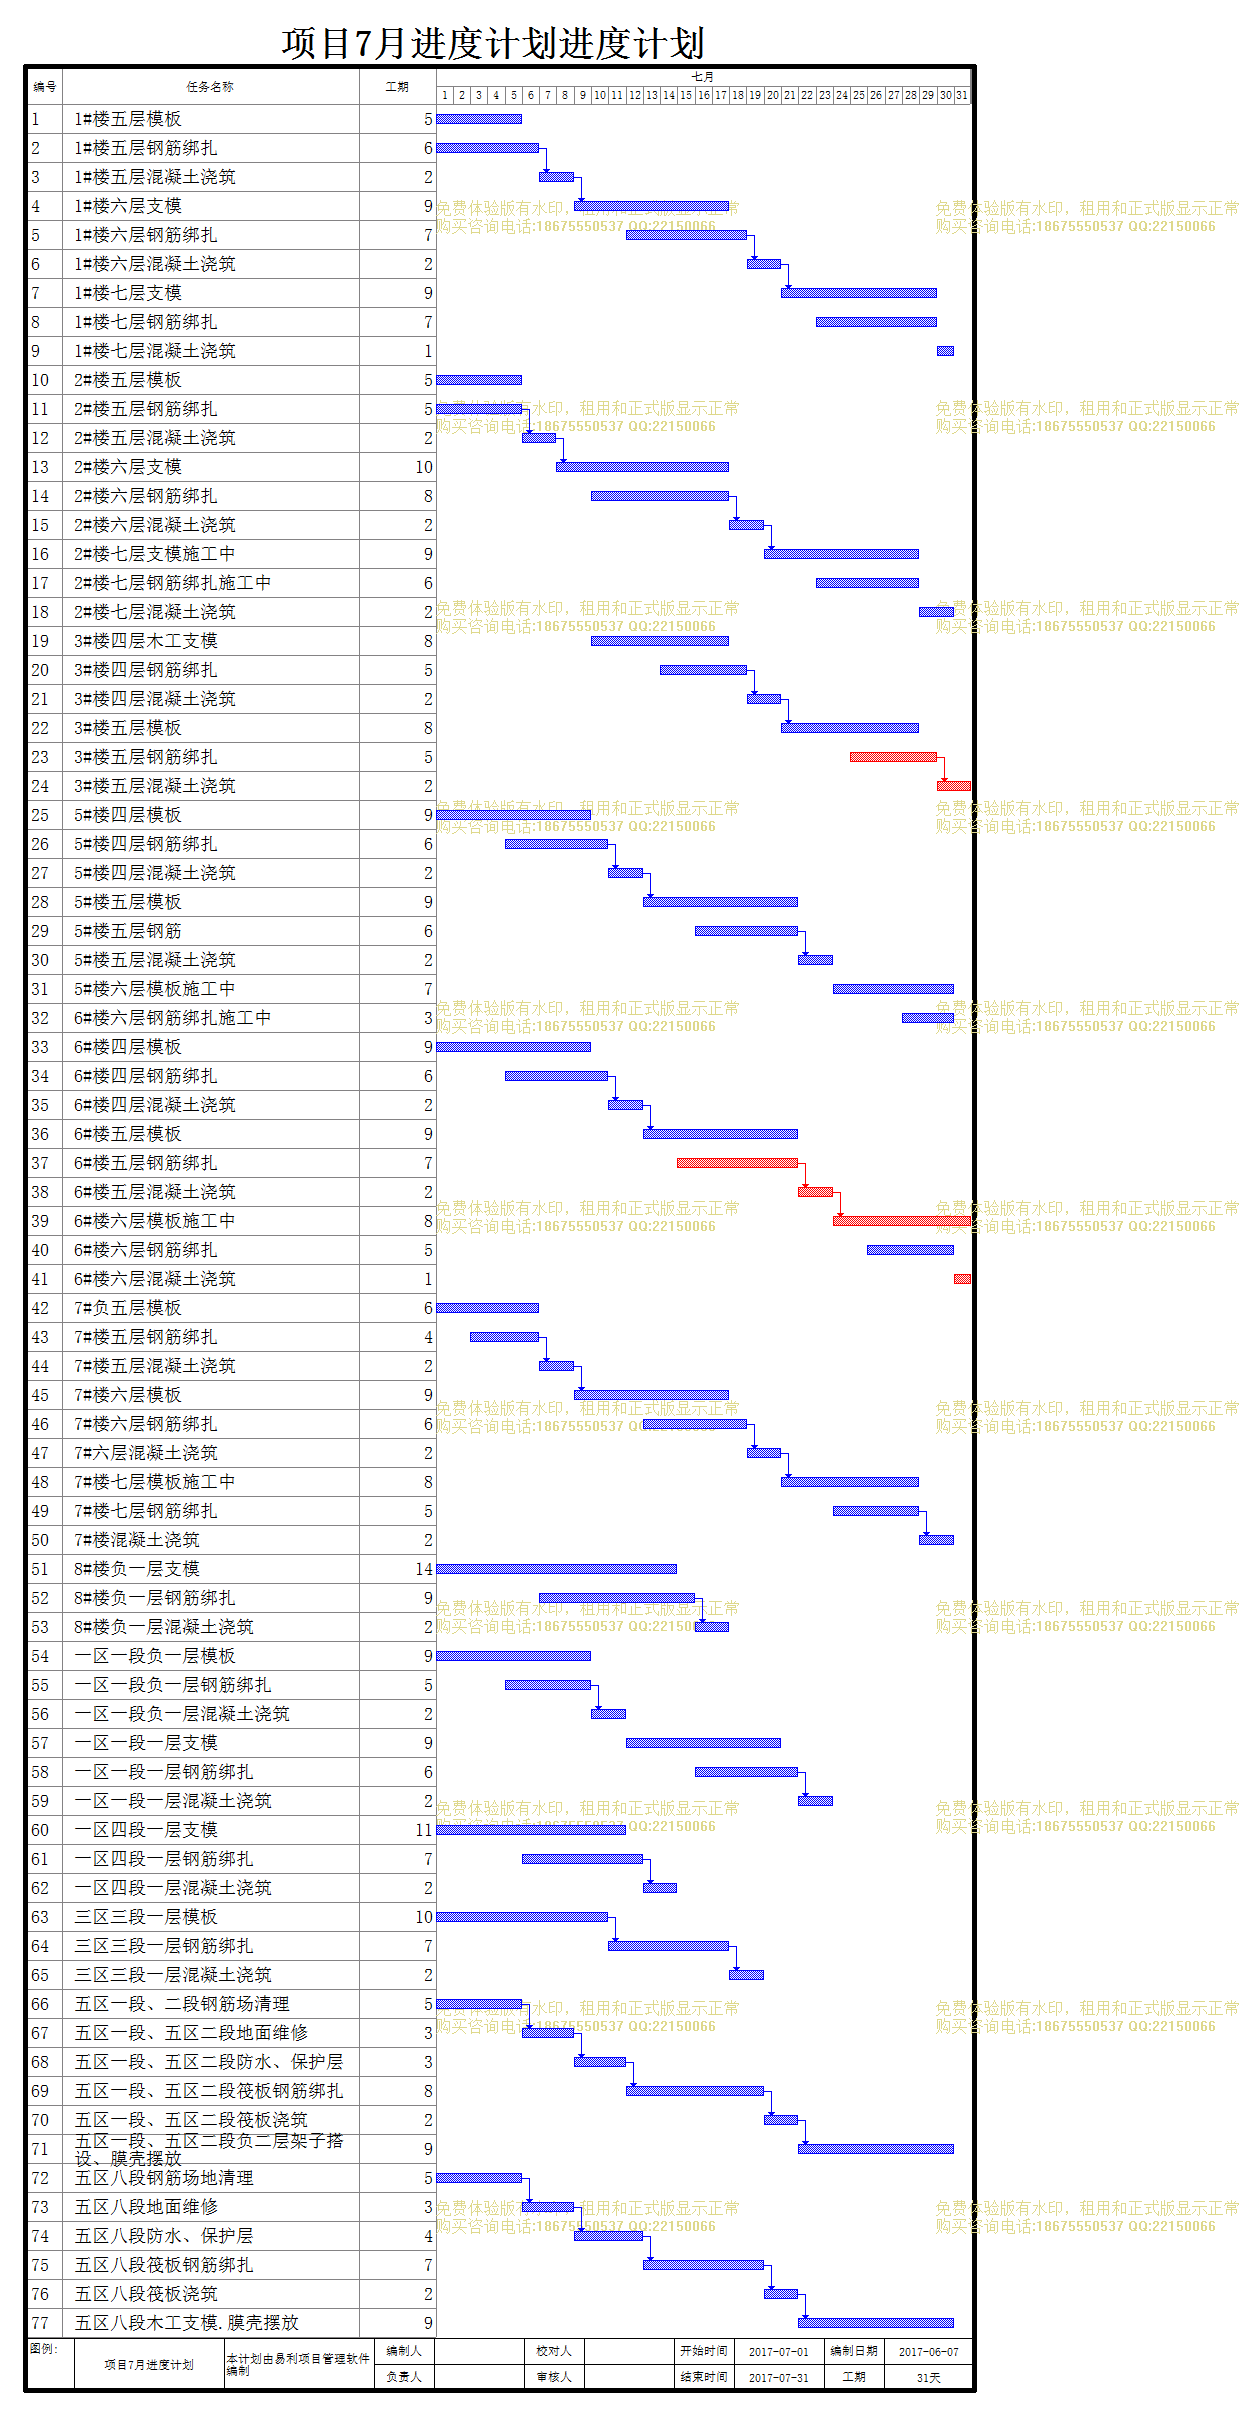Viewport: 1239px width, 2414px height.
Task: Click the footer text '项目7月进度计划'
Action: pyautogui.click(x=149, y=2365)
